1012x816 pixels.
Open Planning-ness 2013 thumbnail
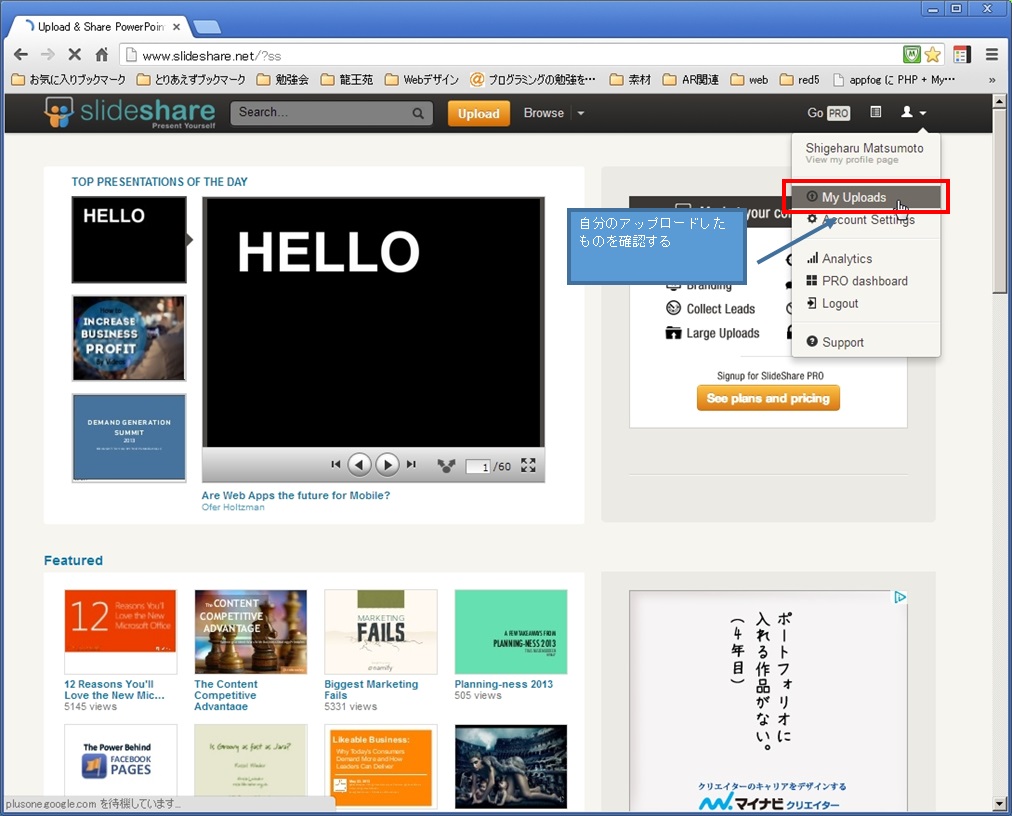511,631
